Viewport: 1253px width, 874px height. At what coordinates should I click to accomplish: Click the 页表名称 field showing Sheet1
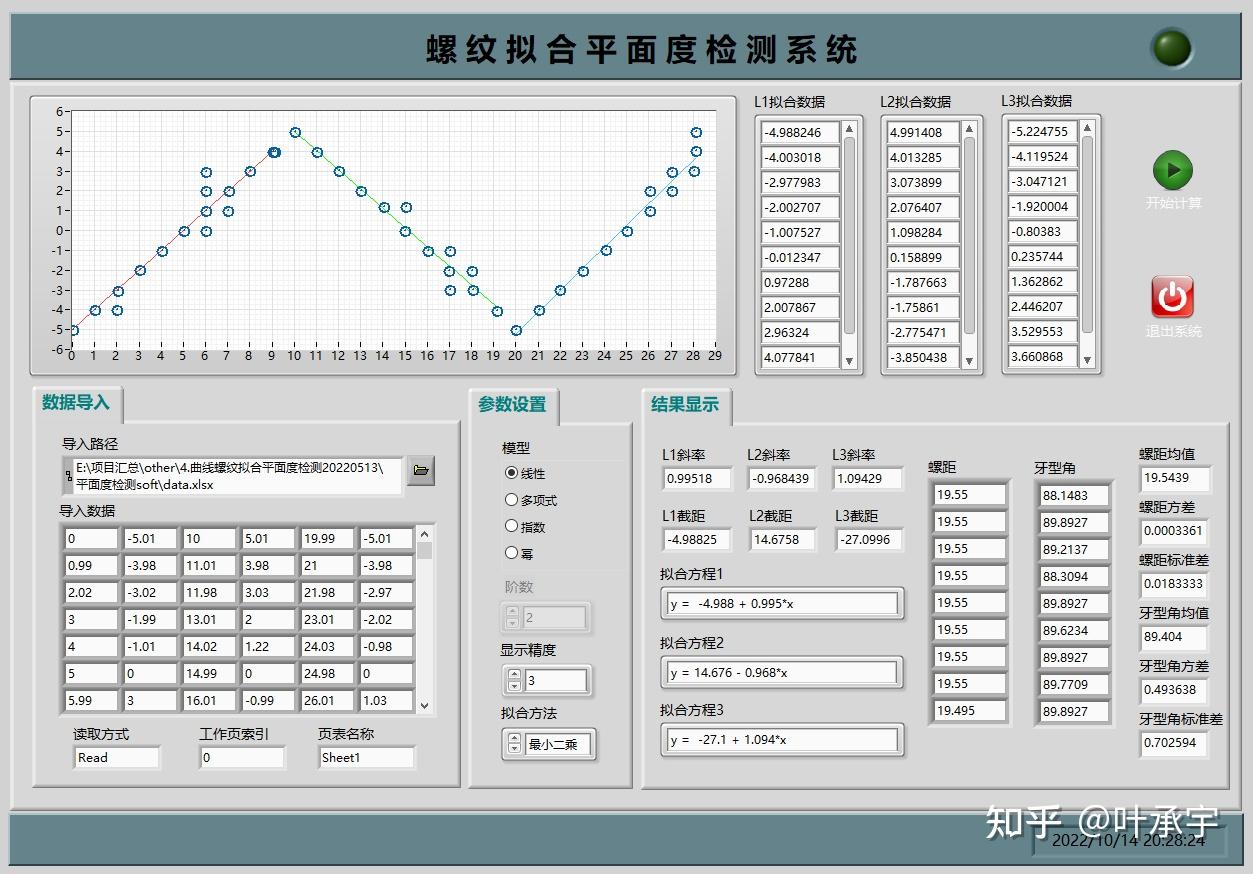366,757
